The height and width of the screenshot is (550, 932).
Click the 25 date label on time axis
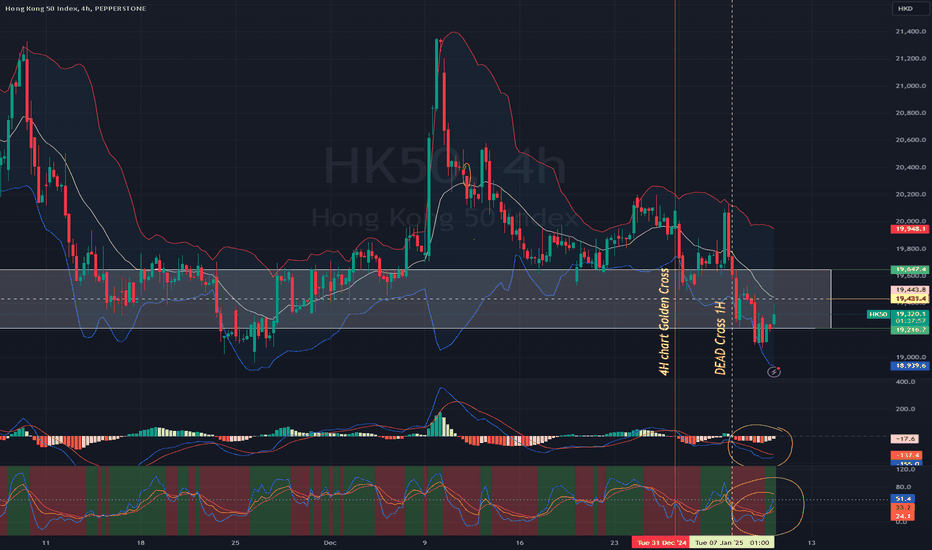tap(235, 543)
